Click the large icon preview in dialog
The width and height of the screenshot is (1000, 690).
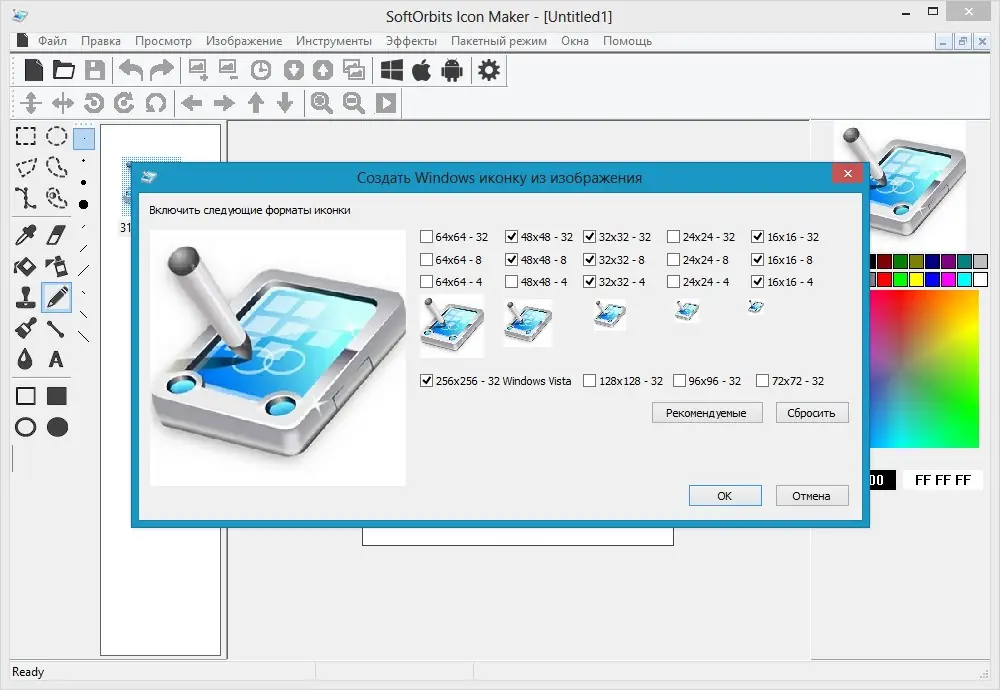[x=277, y=358]
